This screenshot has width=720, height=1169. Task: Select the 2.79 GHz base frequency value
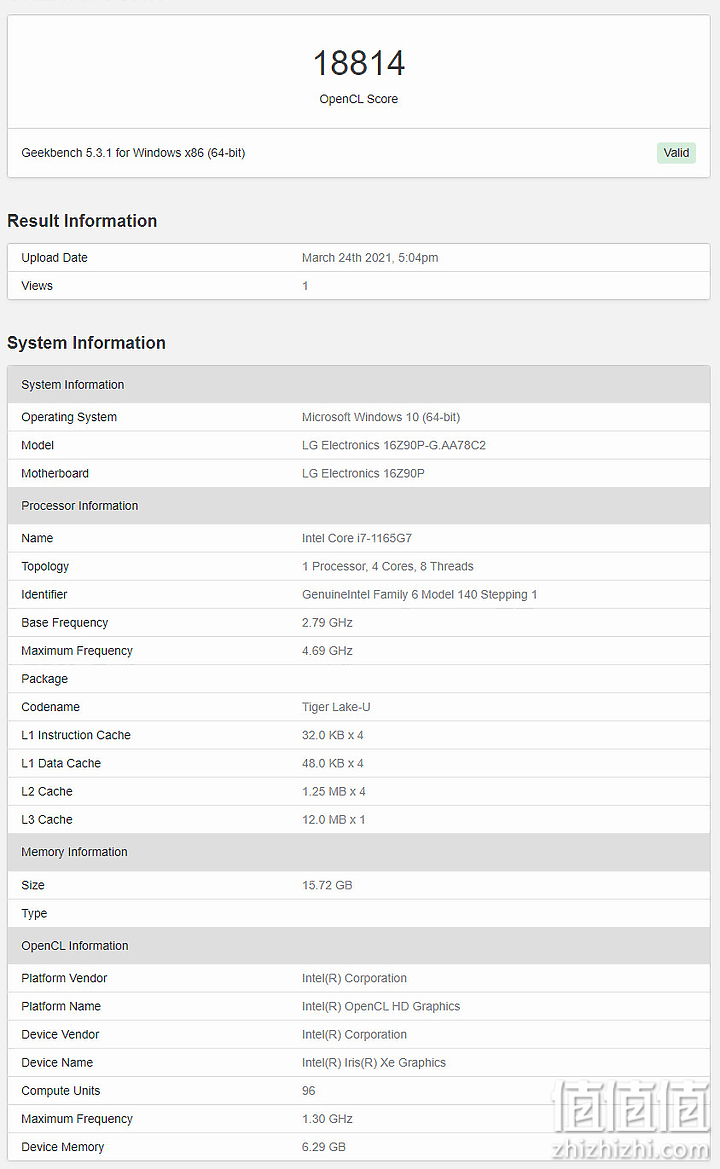[327, 623]
